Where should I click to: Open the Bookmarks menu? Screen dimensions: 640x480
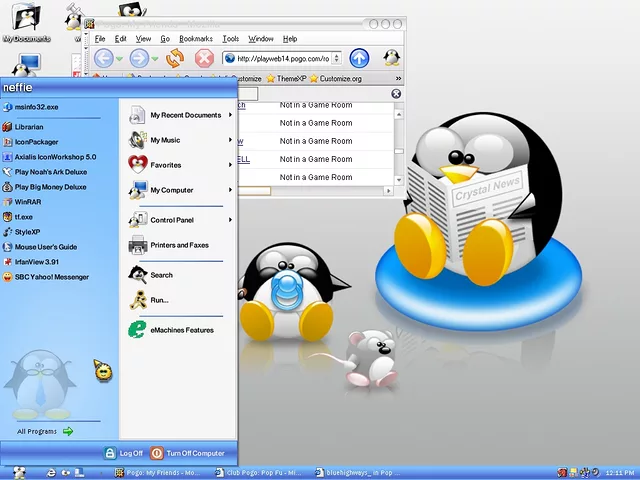(x=196, y=39)
